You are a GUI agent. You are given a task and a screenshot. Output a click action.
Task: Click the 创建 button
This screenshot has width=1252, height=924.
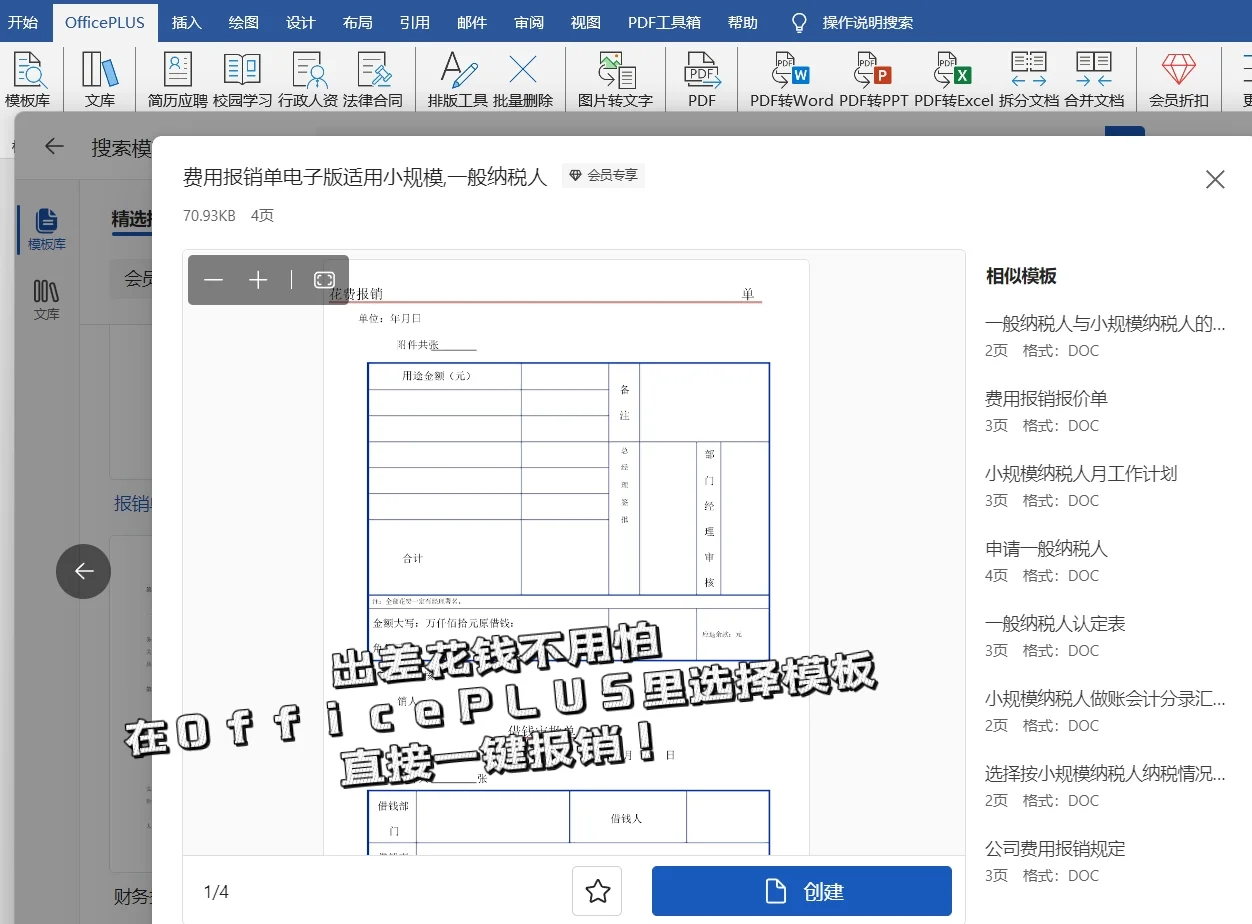coord(802,891)
